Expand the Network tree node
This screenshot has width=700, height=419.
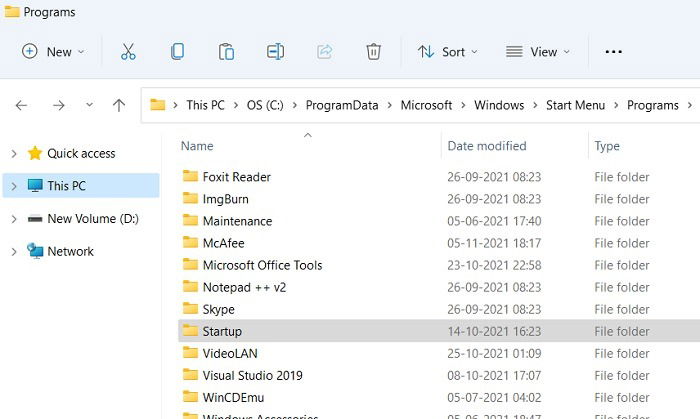[x=14, y=252]
